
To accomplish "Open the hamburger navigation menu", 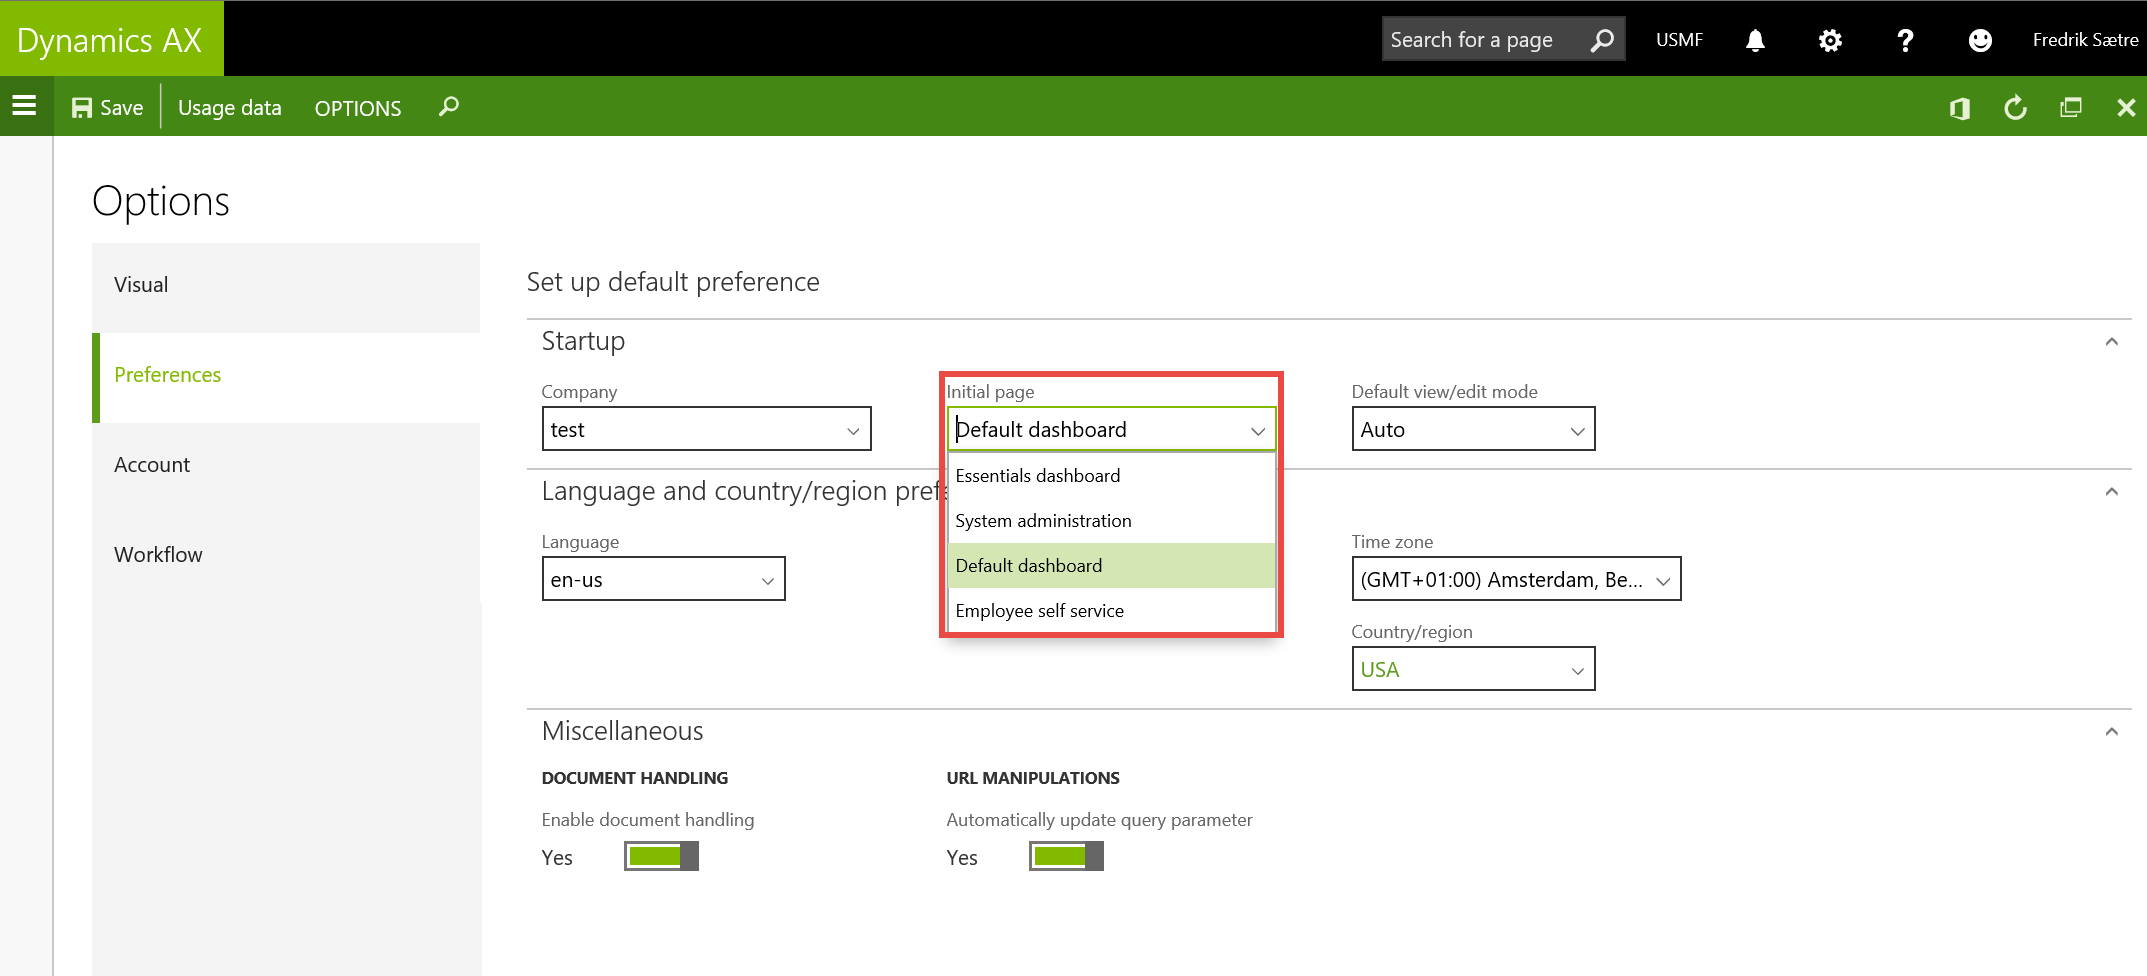I will (x=25, y=106).
